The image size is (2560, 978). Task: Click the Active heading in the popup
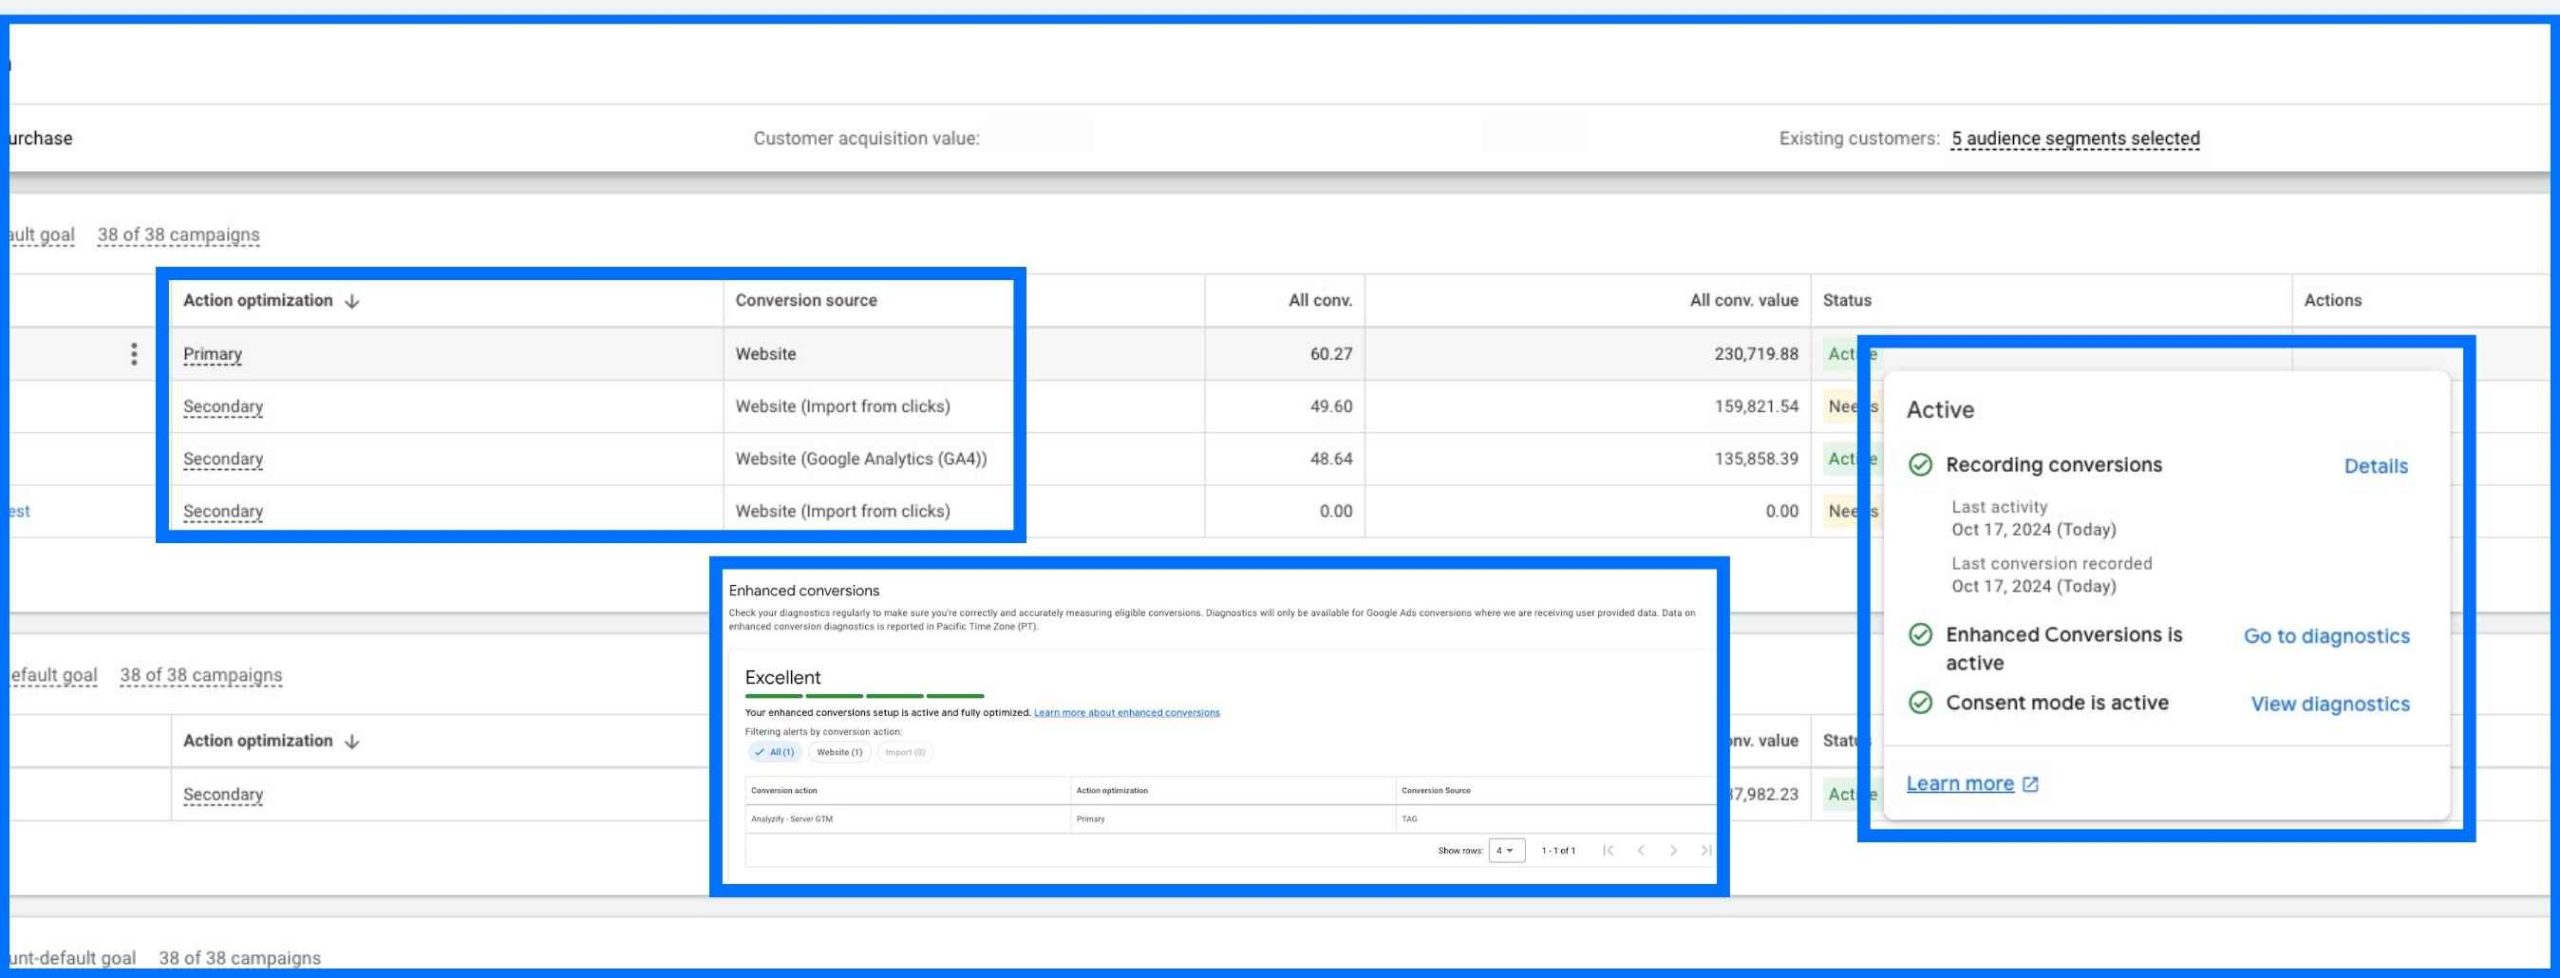pyautogui.click(x=1940, y=410)
